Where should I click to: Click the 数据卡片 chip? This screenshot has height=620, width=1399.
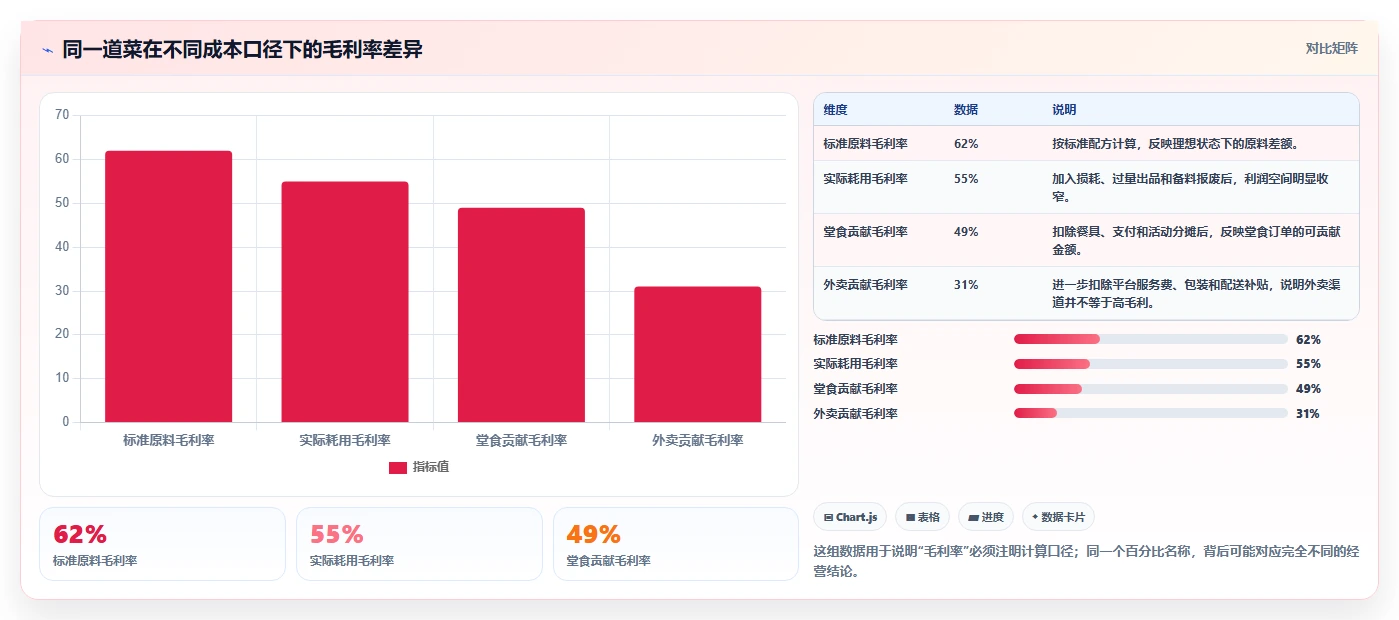pyautogui.click(x=1058, y=517)
